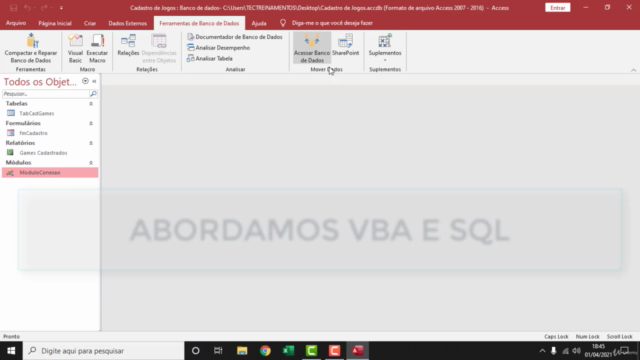The image size is (640, 360).
Task: Open the network tray icon
Action: click(x=565, y=351)
